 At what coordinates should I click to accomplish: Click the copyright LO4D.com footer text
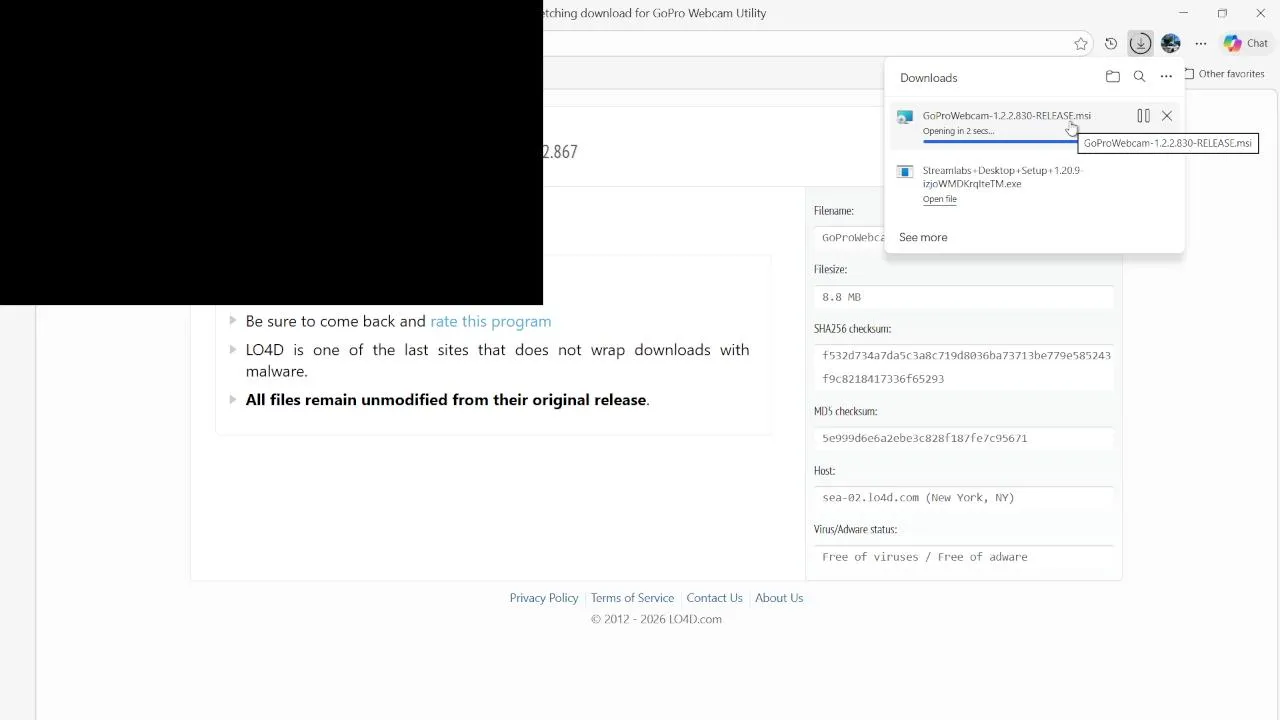click(656, 619)
